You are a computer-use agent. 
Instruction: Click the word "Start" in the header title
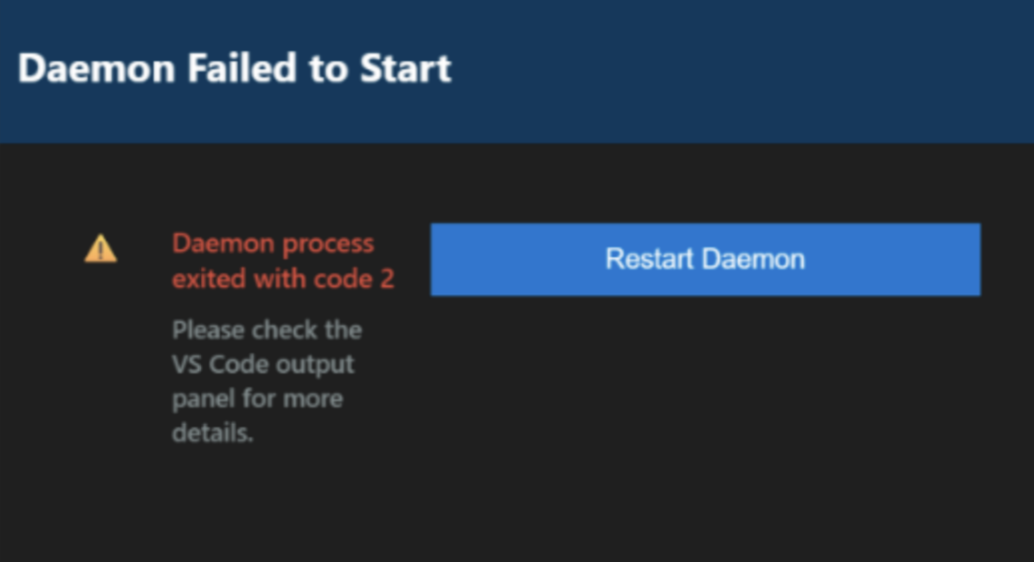point(410,69)
